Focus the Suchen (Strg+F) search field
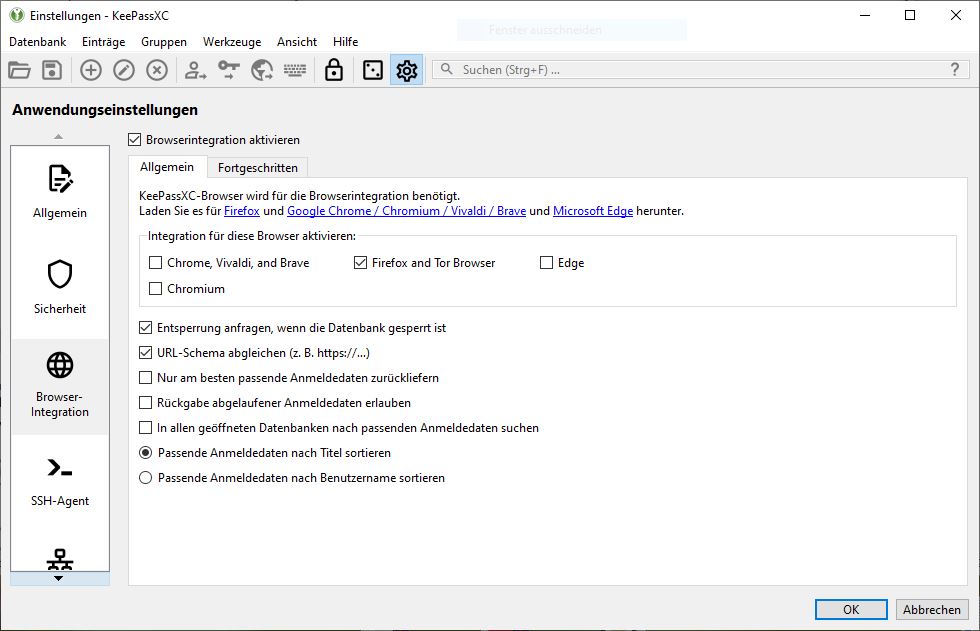 [x=700, y=69]
